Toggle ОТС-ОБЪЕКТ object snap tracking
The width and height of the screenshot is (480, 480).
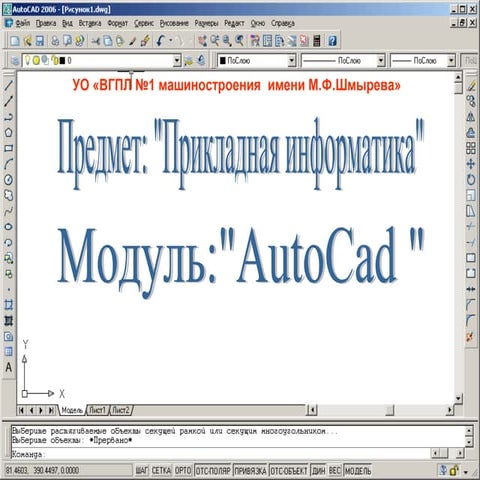pos(289,470)
